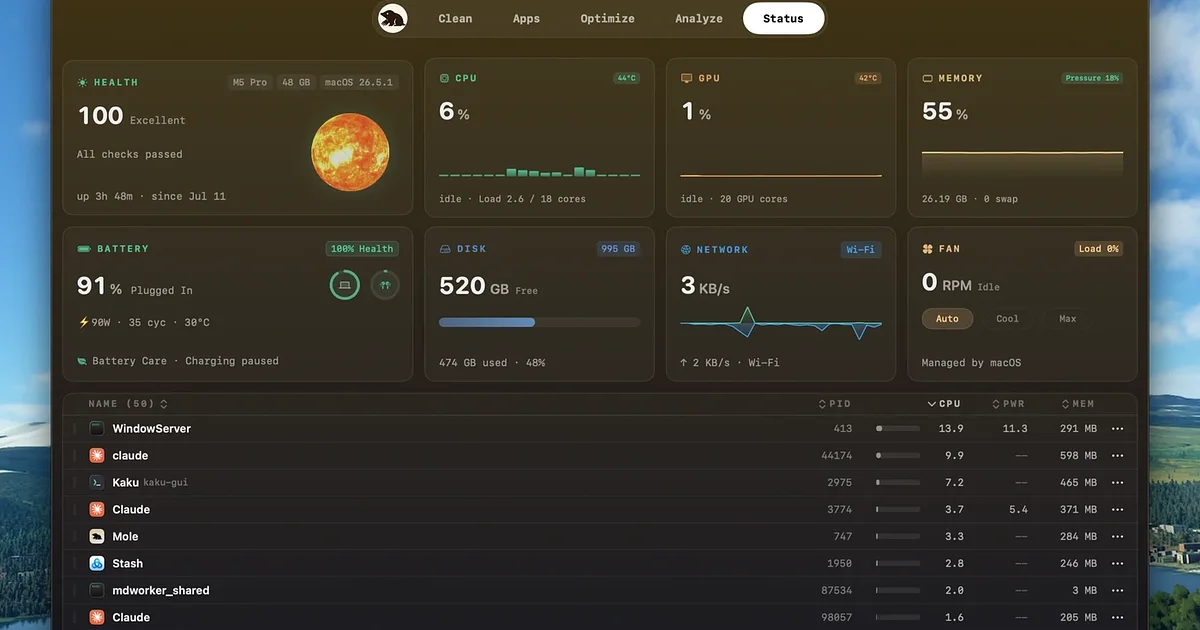The image size is (1200, 630).
Task: Click the 42°C GPU temperature badge
Action: coord(867,78)
